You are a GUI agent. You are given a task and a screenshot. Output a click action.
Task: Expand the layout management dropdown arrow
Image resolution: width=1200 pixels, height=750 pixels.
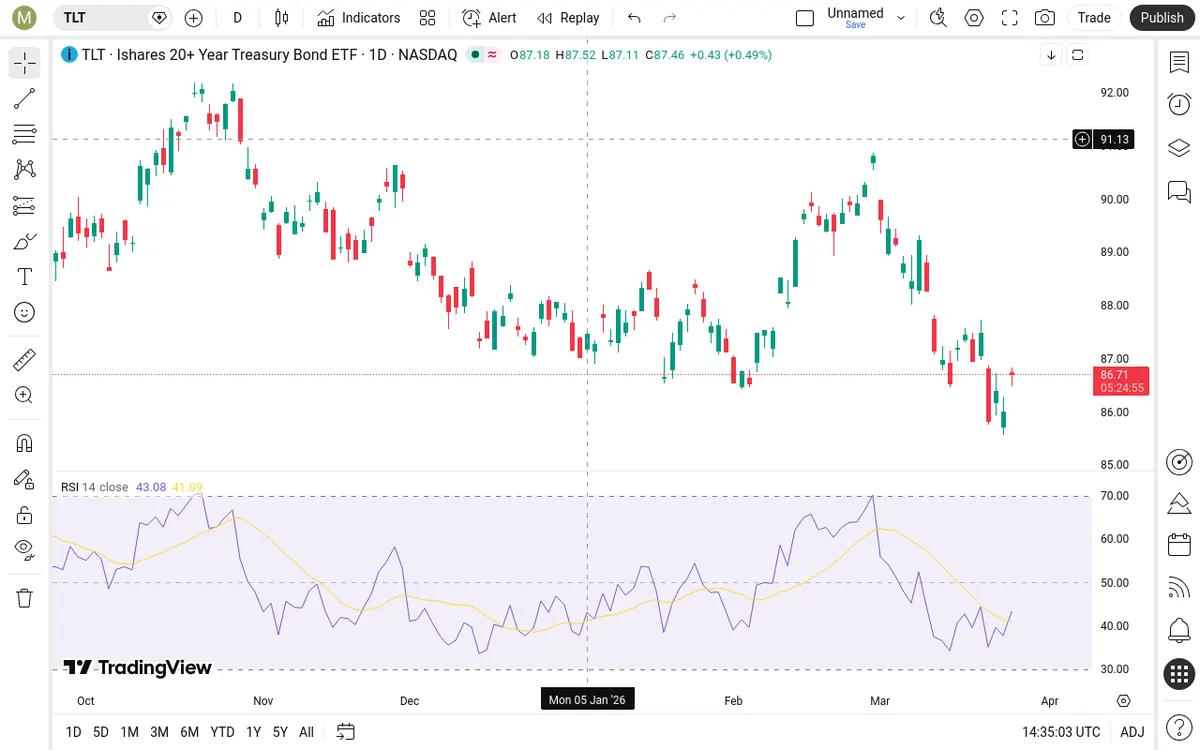tap(901, 17)
